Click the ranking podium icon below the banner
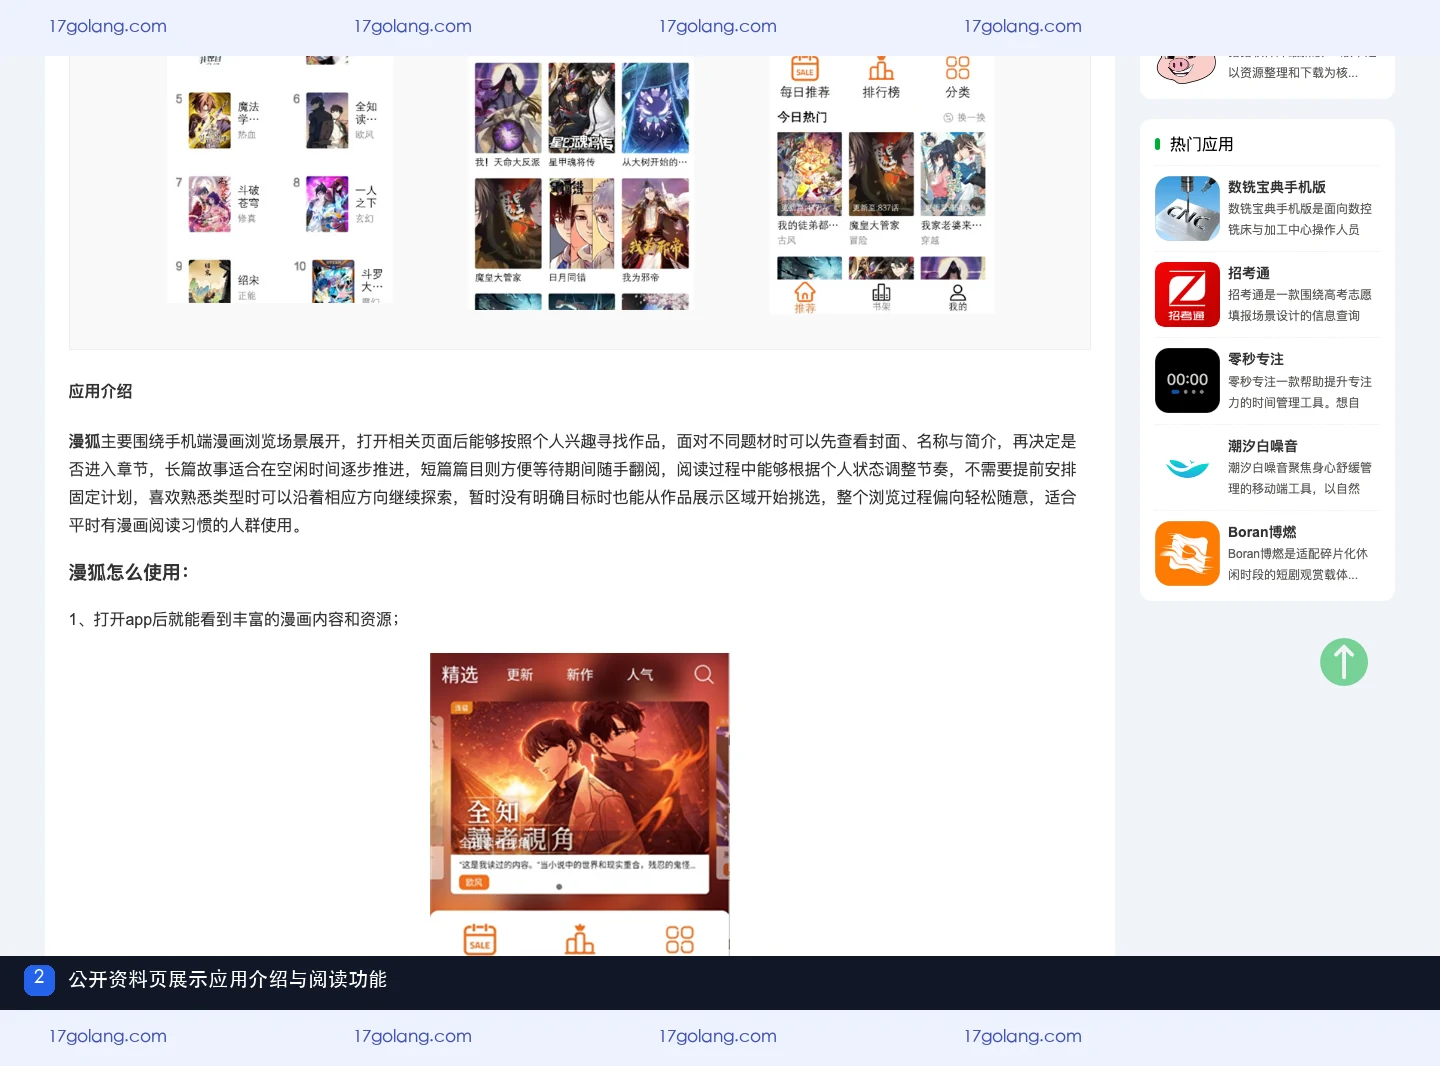 coord(580,939)
